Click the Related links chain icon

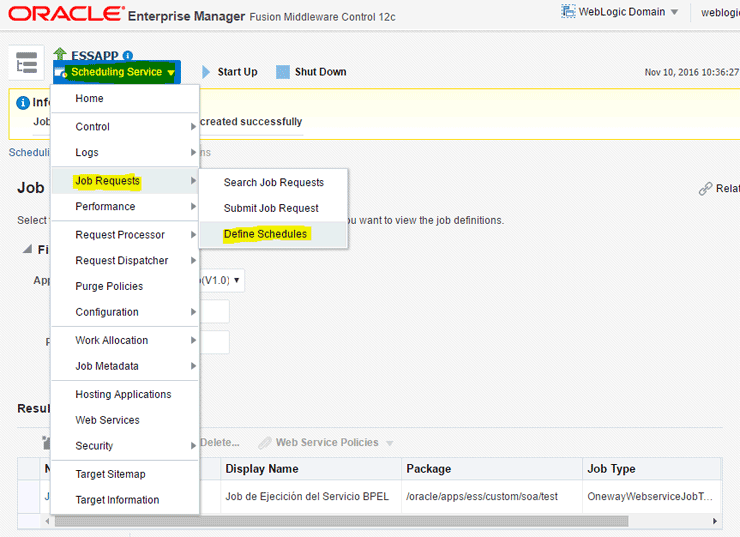point(706,189)
